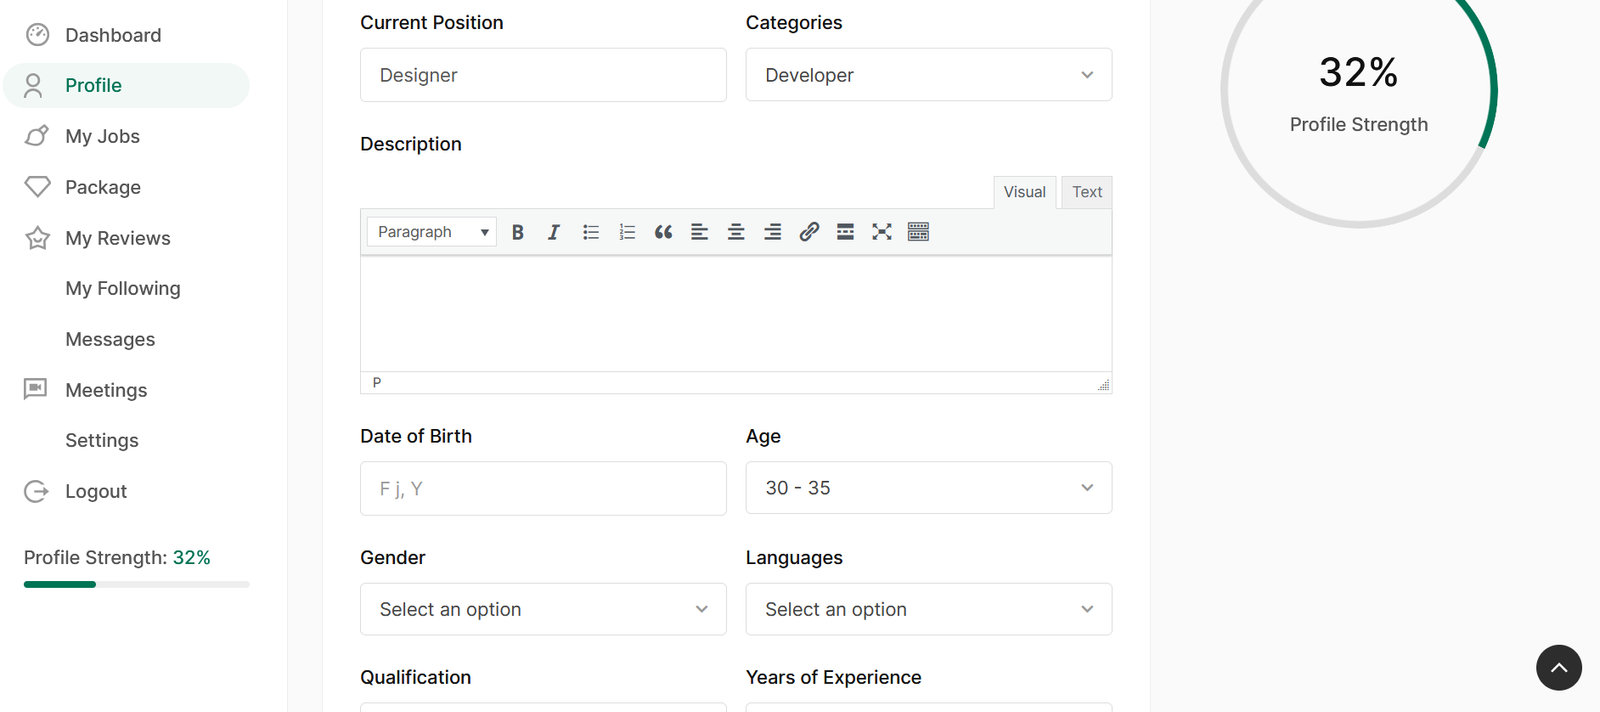Click the sidebar Profile Strength progress bar
This screenshot has width=1600, height=712.
click(137, 584)
